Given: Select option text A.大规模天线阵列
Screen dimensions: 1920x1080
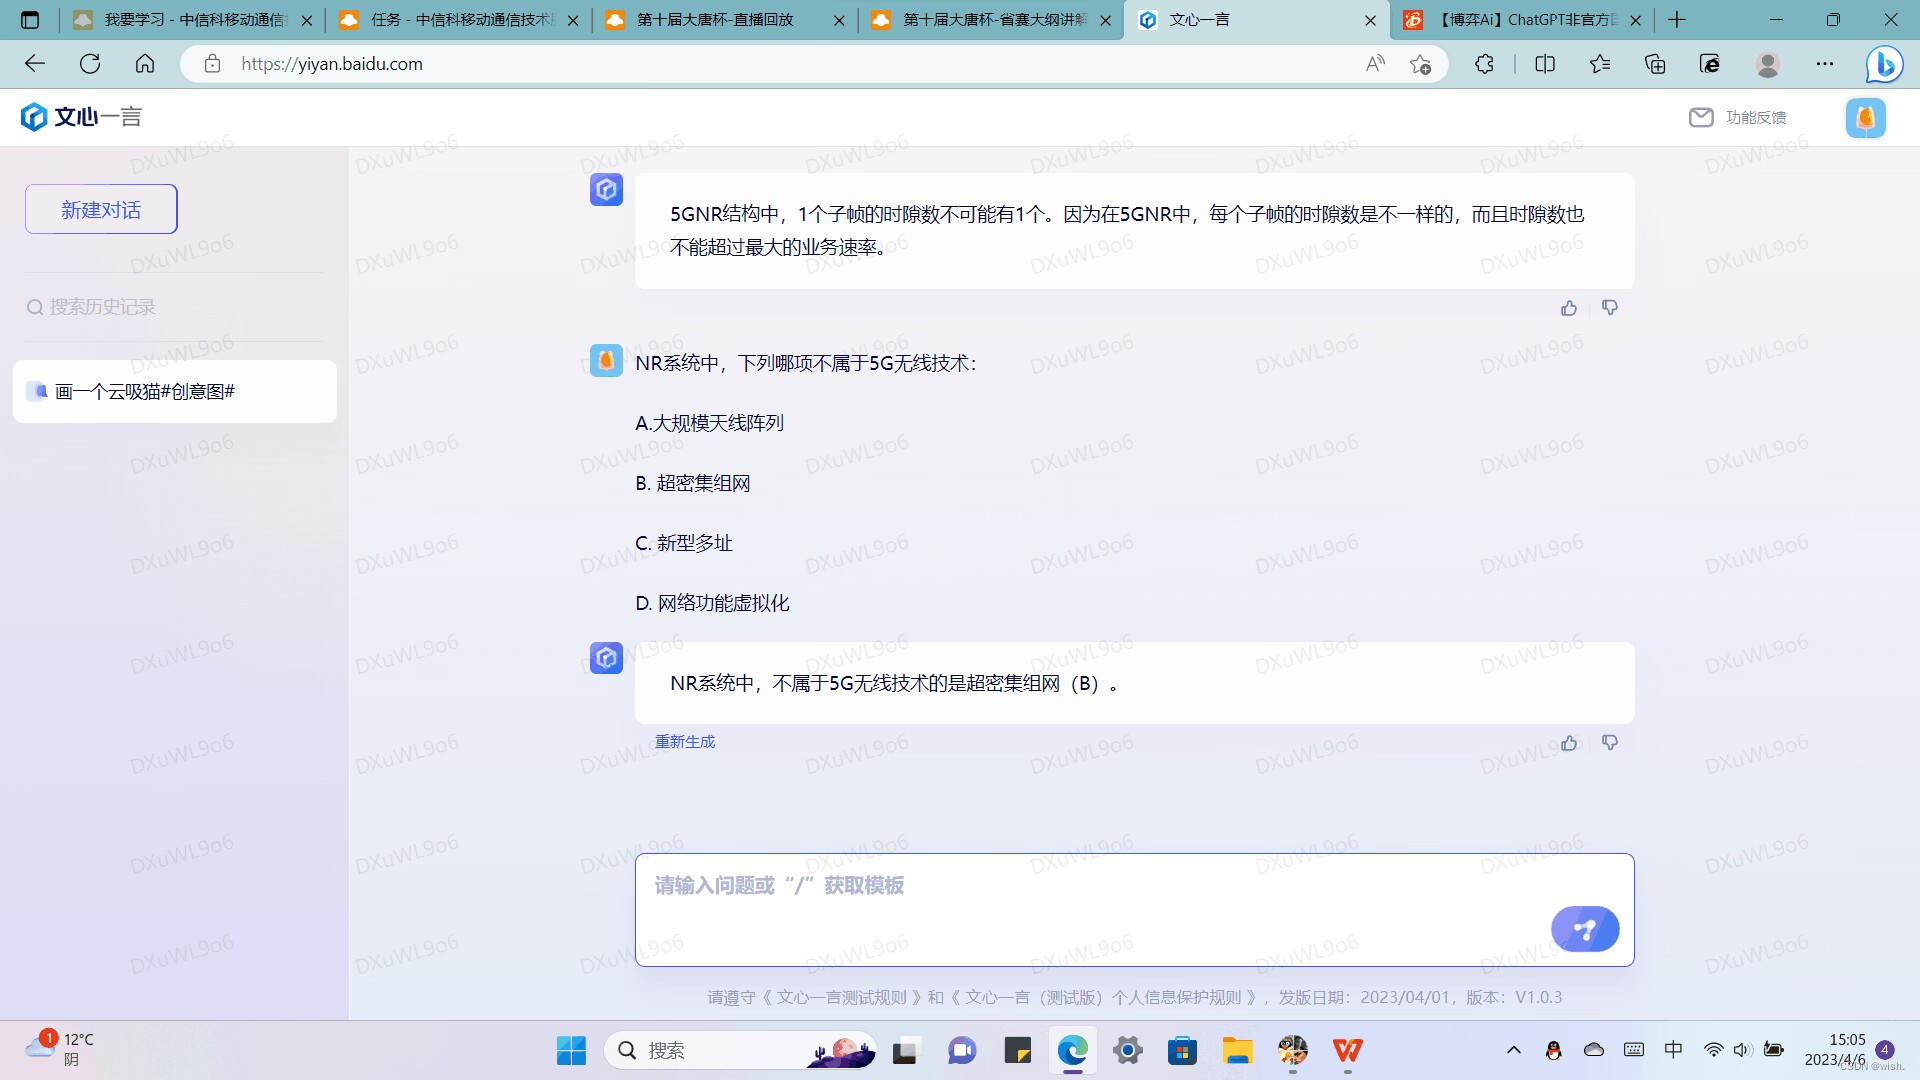Looking at the screenshot, I should 709,423.
